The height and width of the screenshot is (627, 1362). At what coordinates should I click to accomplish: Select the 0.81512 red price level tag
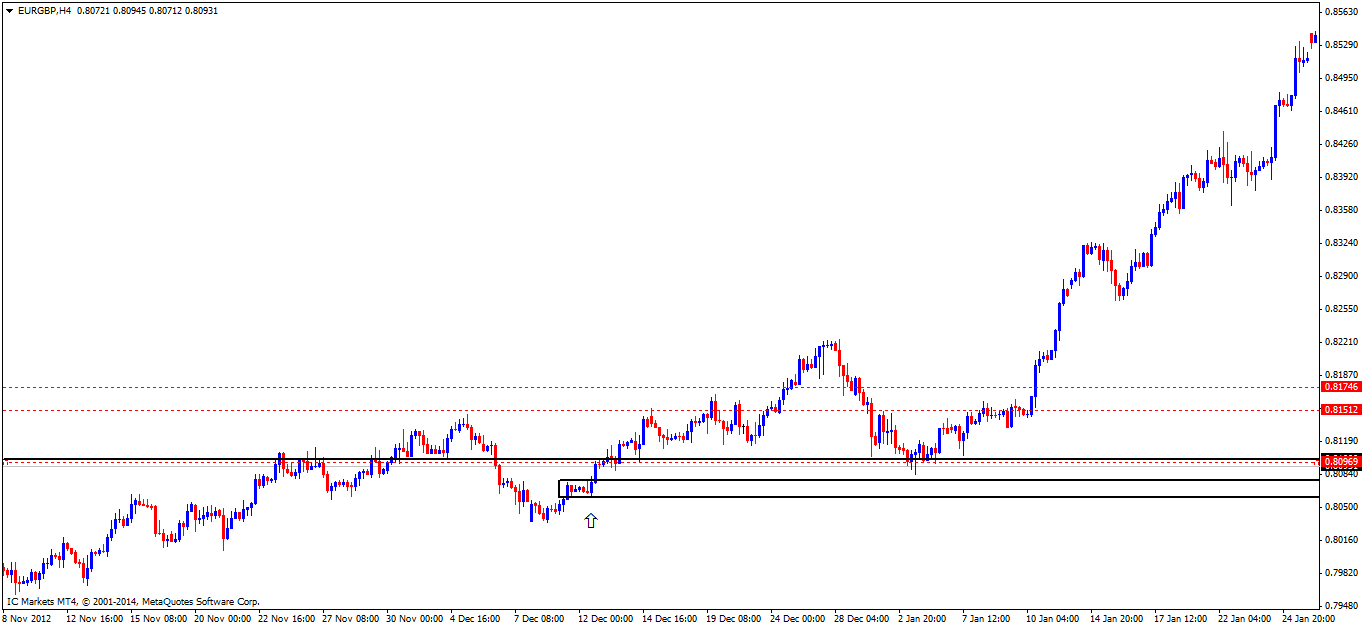pyautogui.click(x=1341, y=410)
